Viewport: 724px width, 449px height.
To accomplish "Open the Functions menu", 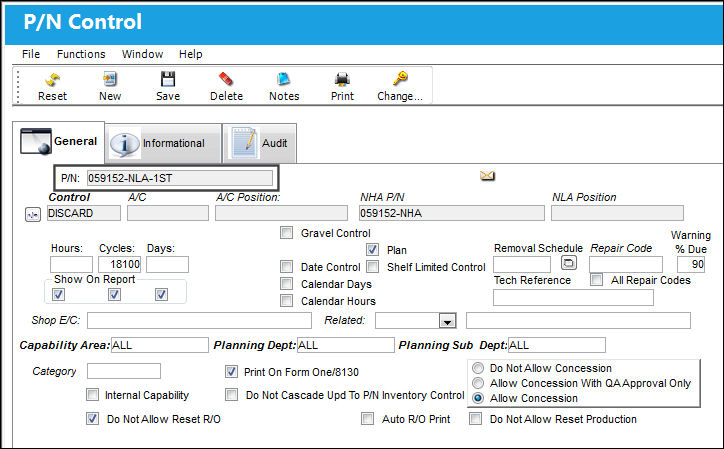I will [81, 54].
